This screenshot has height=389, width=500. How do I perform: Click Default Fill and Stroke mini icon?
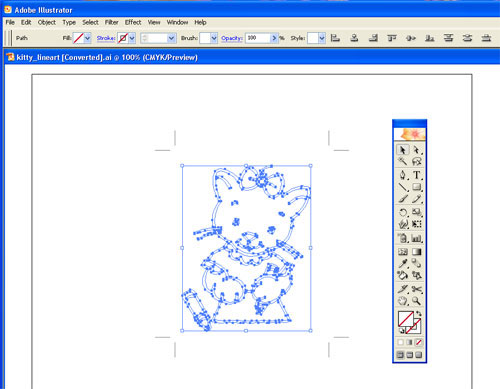(402, 330)
